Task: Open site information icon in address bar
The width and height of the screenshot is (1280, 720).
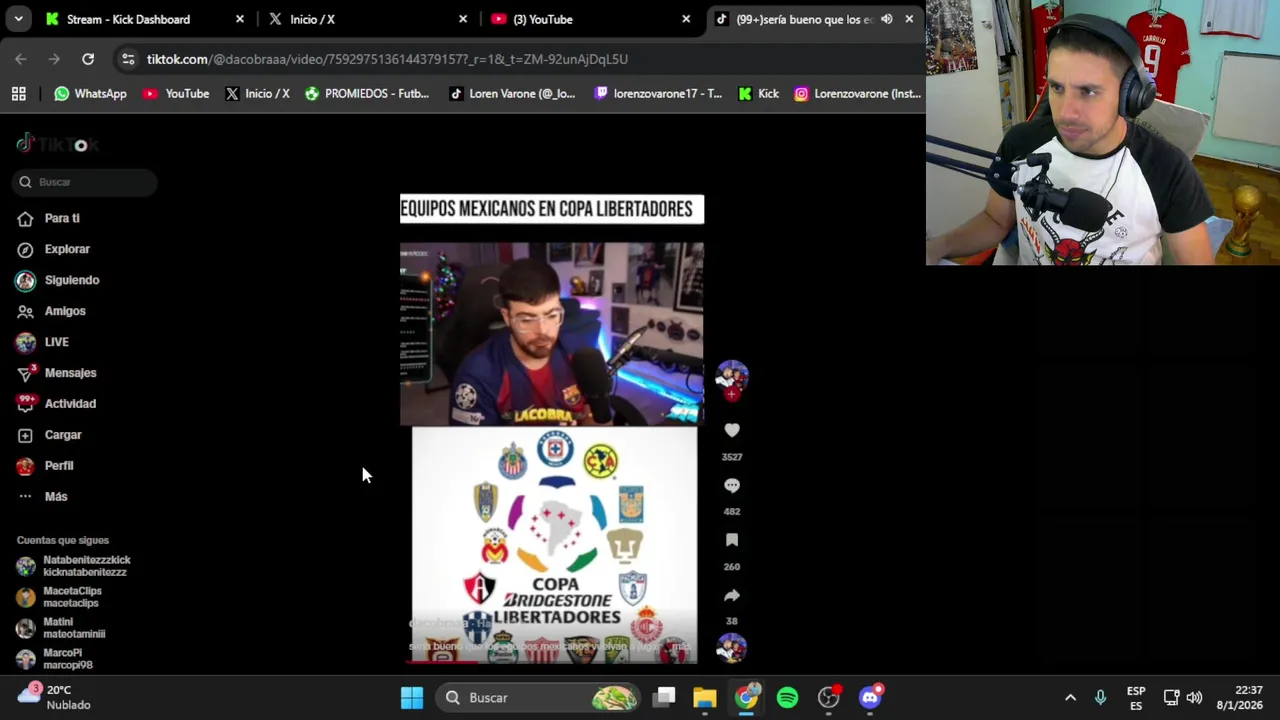Action: click(x=128, y=59)
